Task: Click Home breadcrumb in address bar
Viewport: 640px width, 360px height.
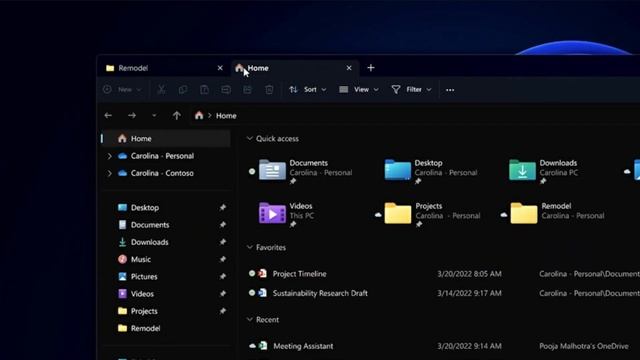Action: tap(226, 116)
